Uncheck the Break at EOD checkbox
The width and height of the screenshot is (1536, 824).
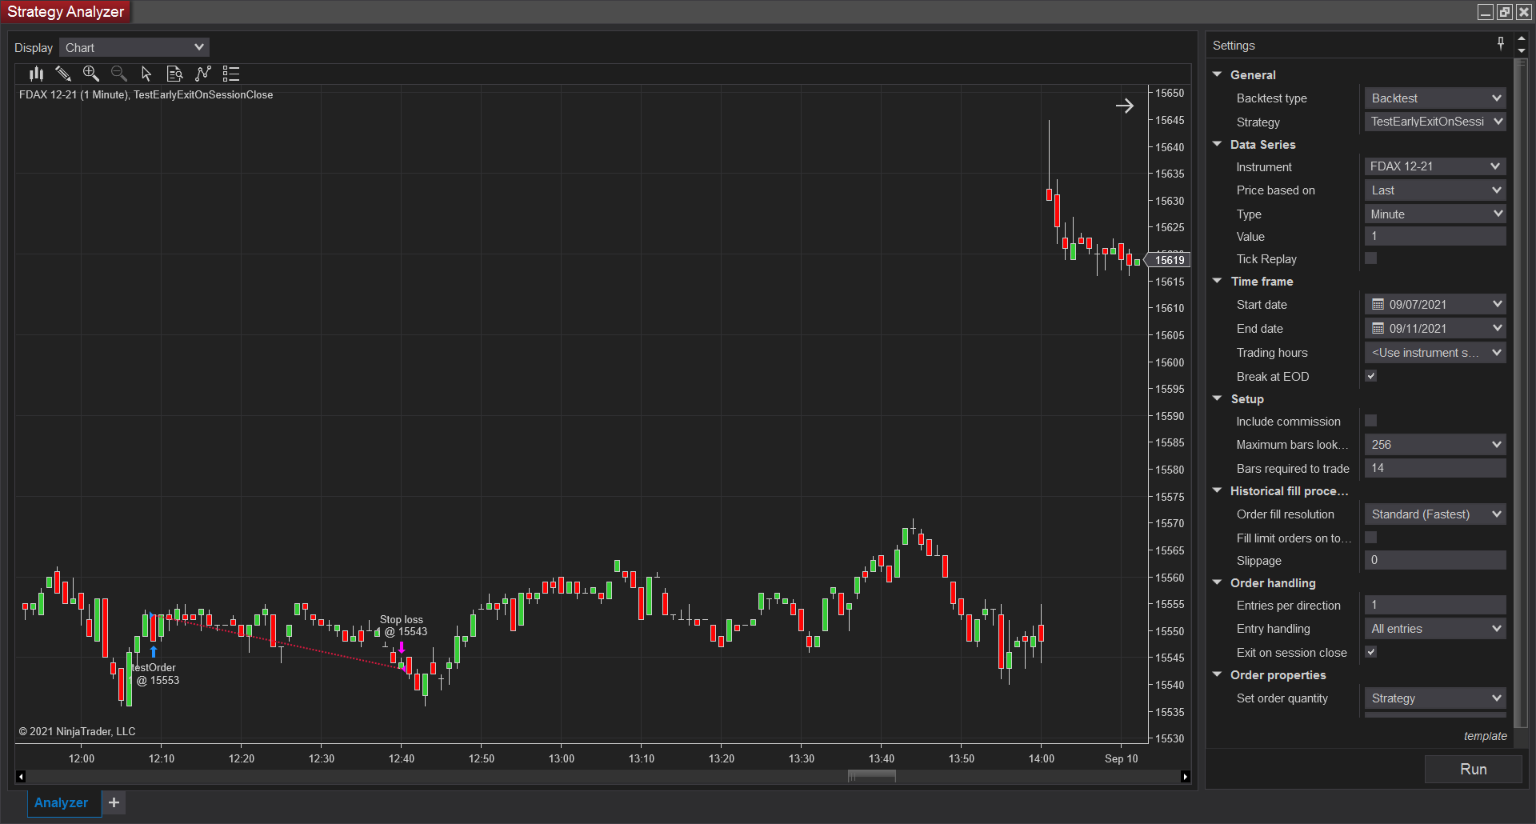[x=1371, y=376]
